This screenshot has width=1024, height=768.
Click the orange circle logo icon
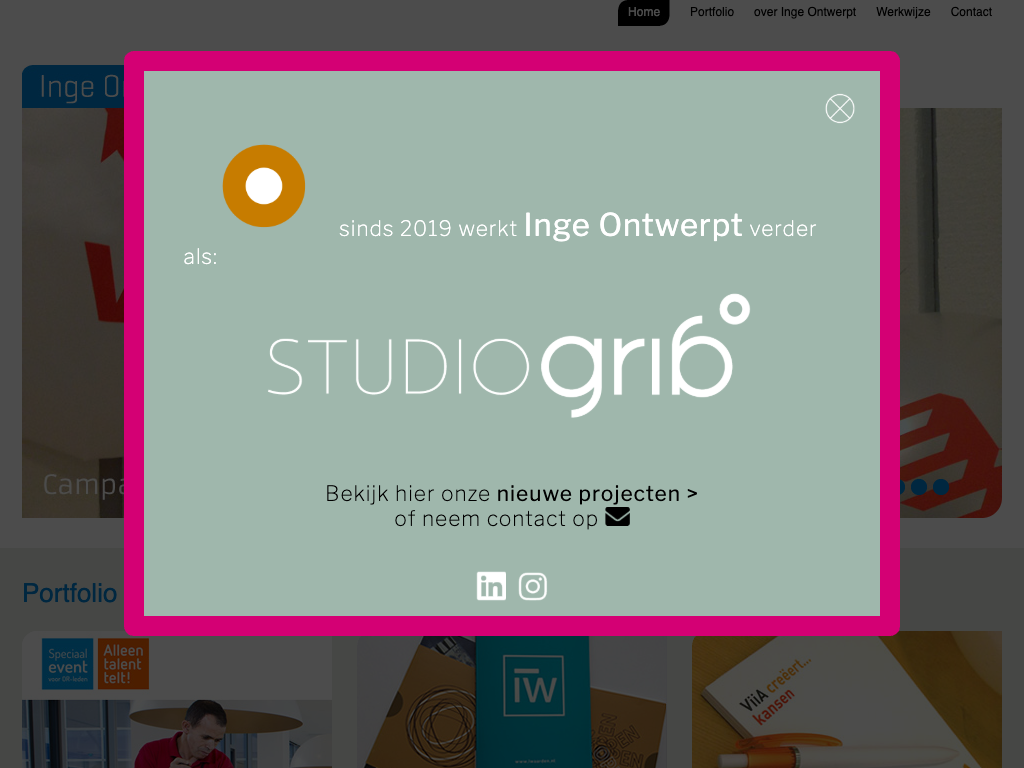pos(264,186)
